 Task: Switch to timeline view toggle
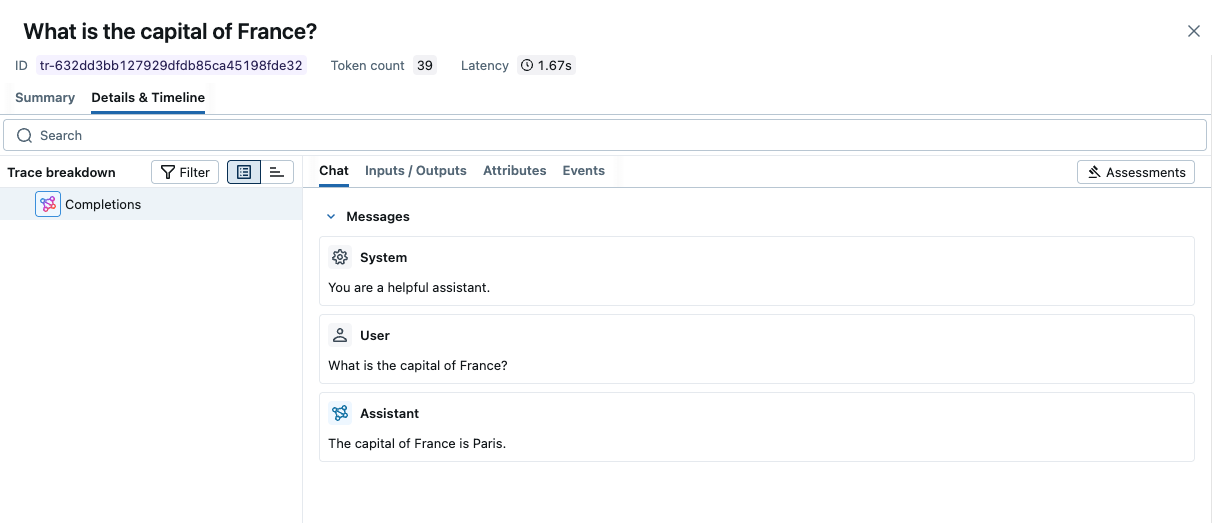tap(277, 172)
